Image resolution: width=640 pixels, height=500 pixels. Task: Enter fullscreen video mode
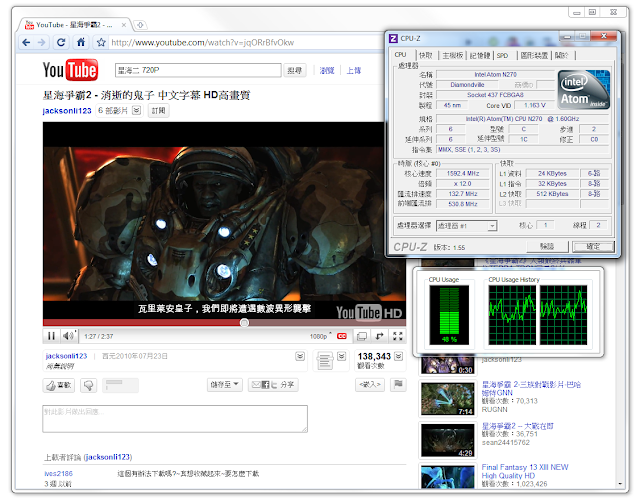click(x=398, y=336)
